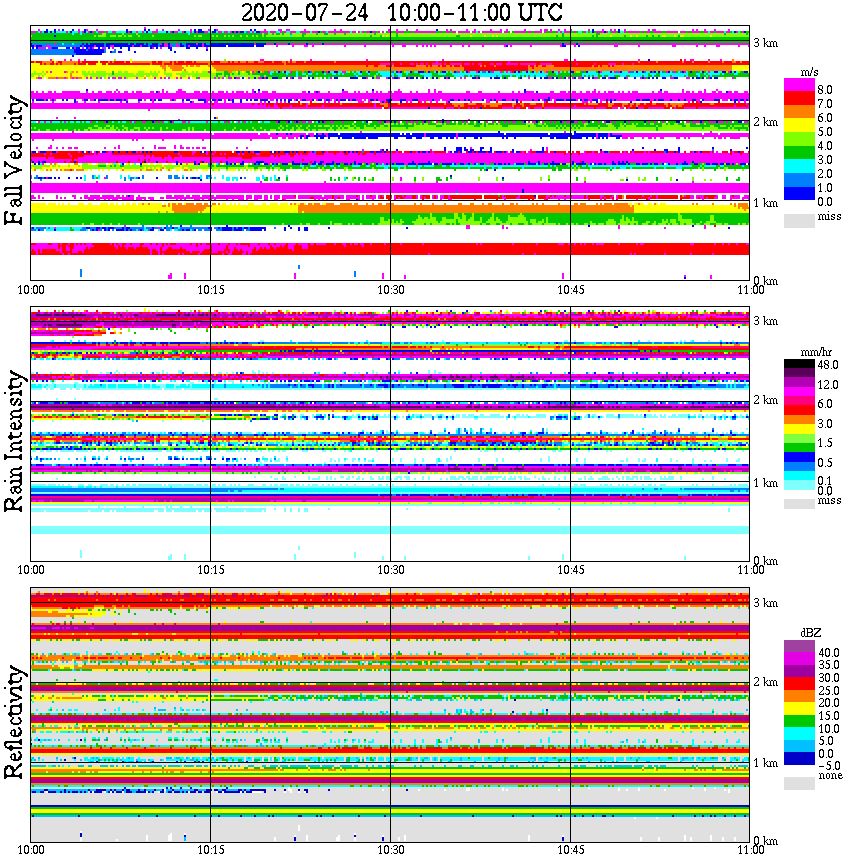Screen dimensions: 850x868
Task: Click the "10:45" tick under the Reflectivity plot
Action: (x=570, y=850)
